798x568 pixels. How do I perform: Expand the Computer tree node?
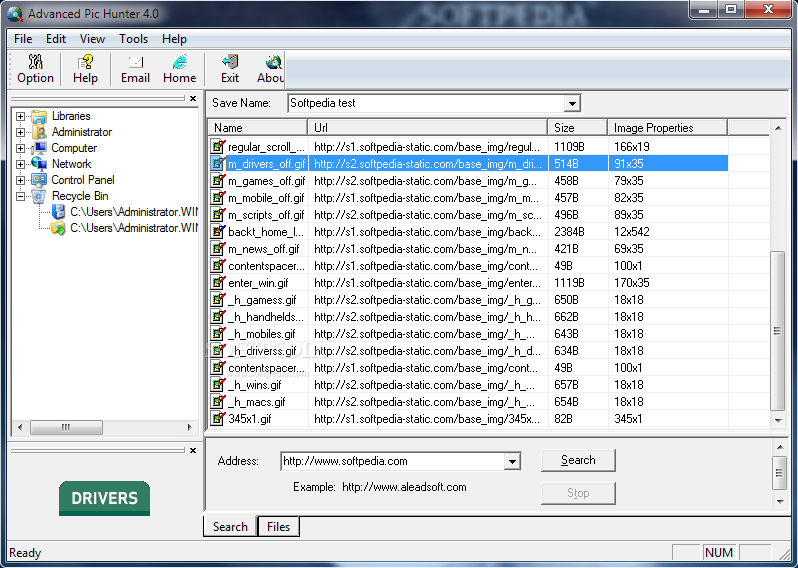(20, 149)
